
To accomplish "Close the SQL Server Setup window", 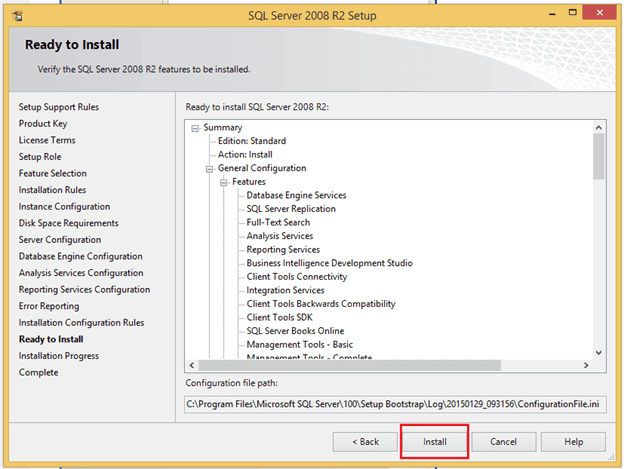I will (x=599, y=13).
